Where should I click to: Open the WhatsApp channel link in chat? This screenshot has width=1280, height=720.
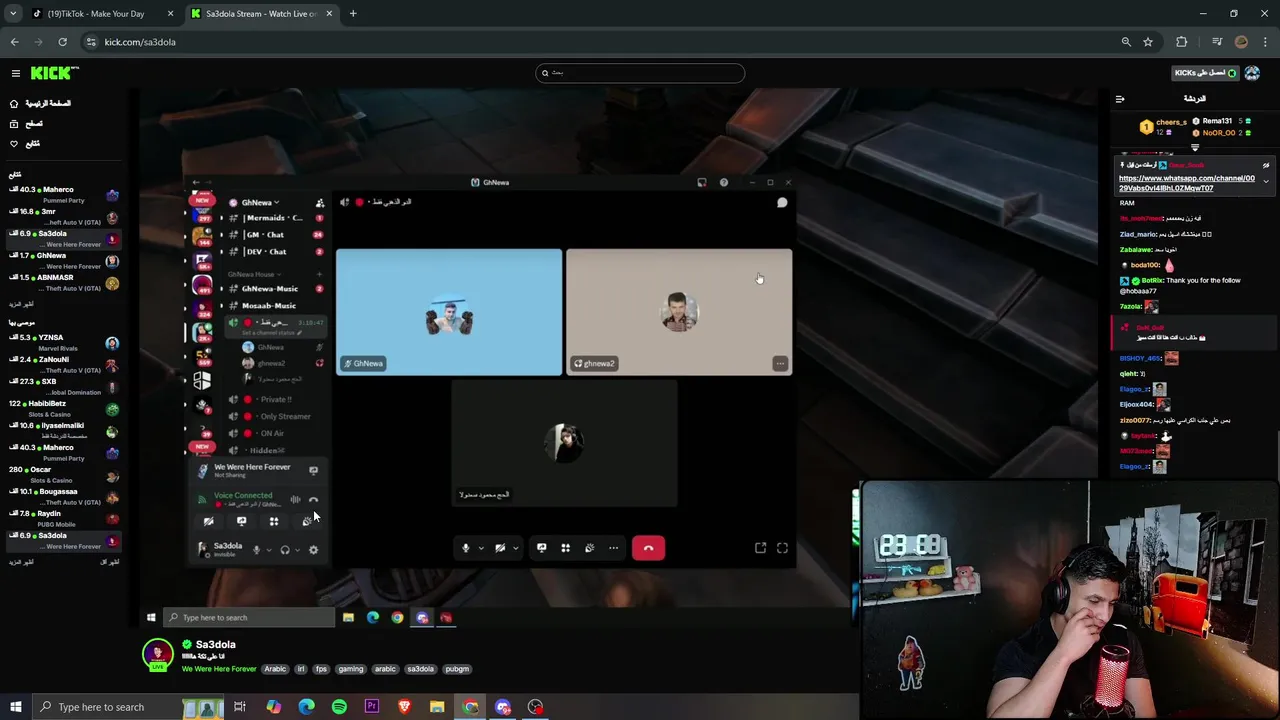click(1186, 183)
